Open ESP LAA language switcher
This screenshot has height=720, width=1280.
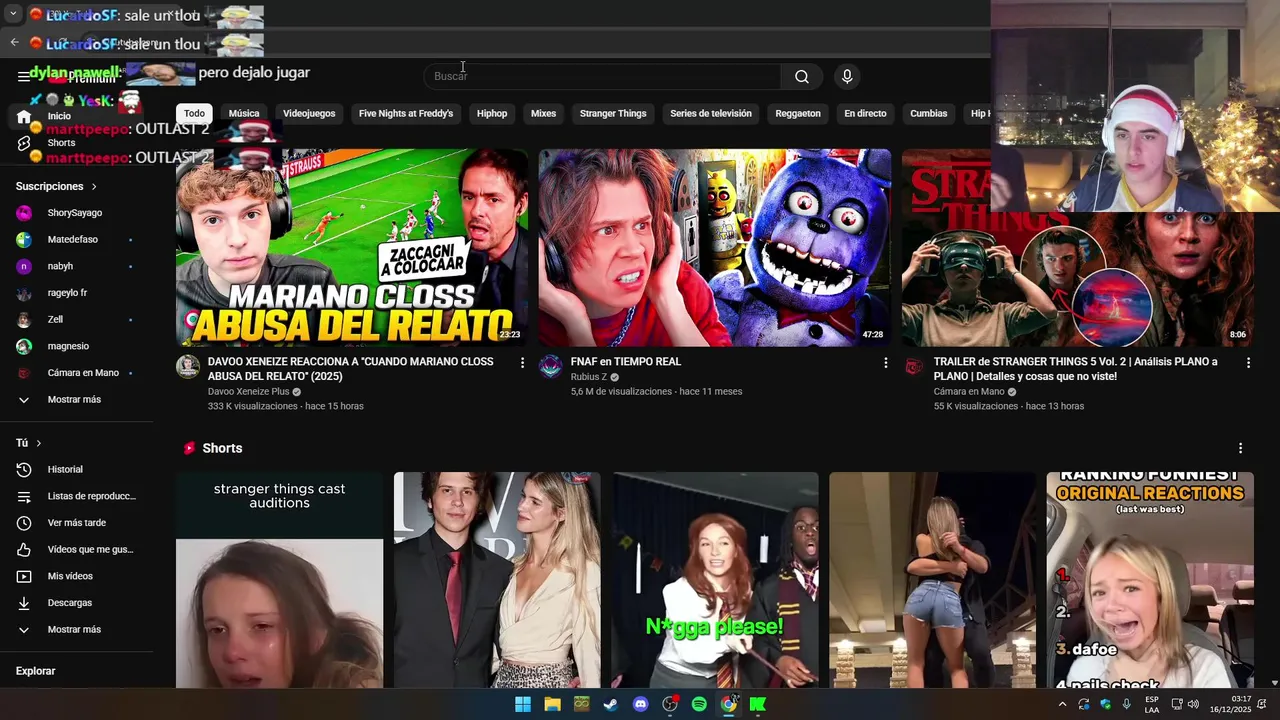(1152, 704)
